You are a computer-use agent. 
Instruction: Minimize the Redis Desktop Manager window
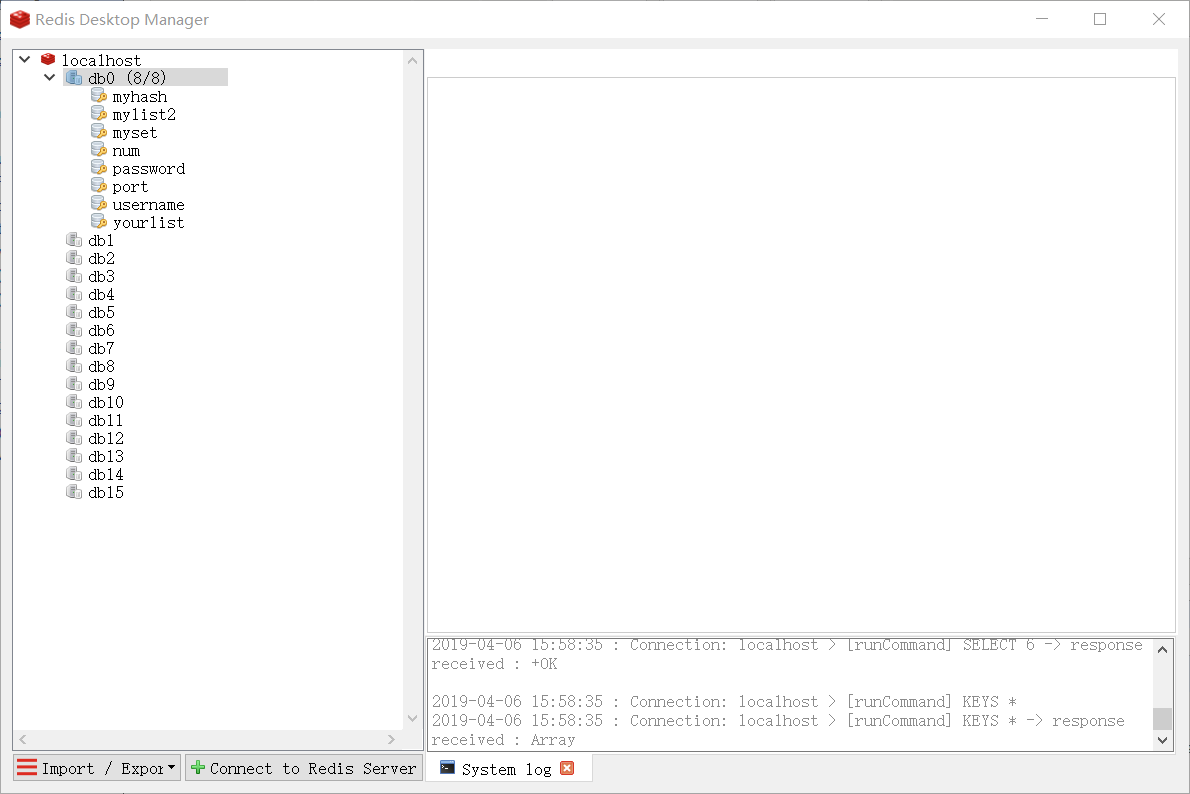pyautogui.click(x=1042, y=19)
